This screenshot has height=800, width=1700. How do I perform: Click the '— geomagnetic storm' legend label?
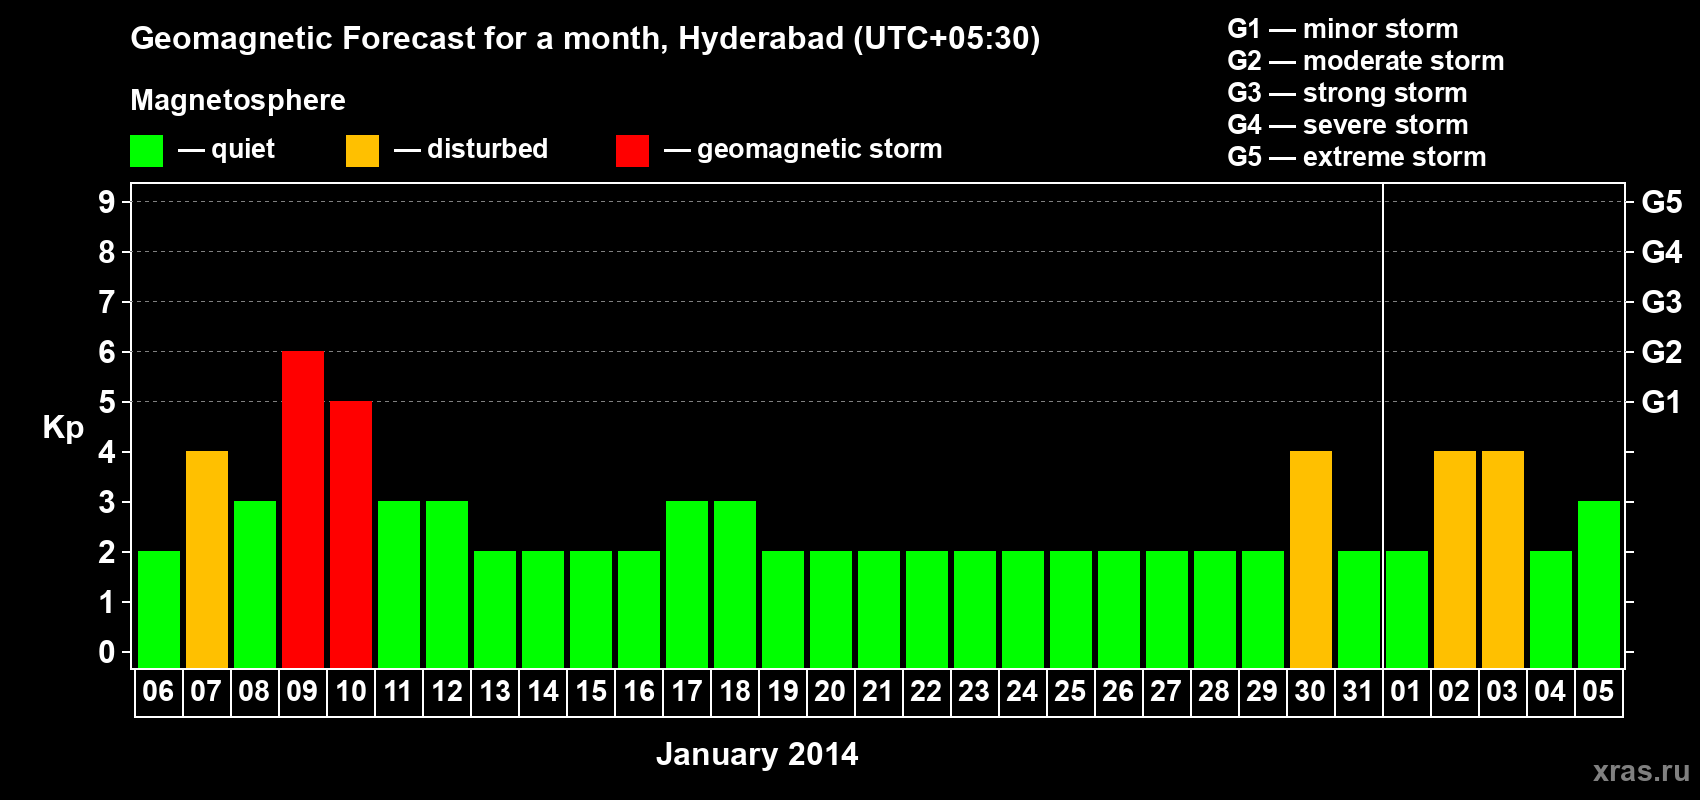point(803,150)
